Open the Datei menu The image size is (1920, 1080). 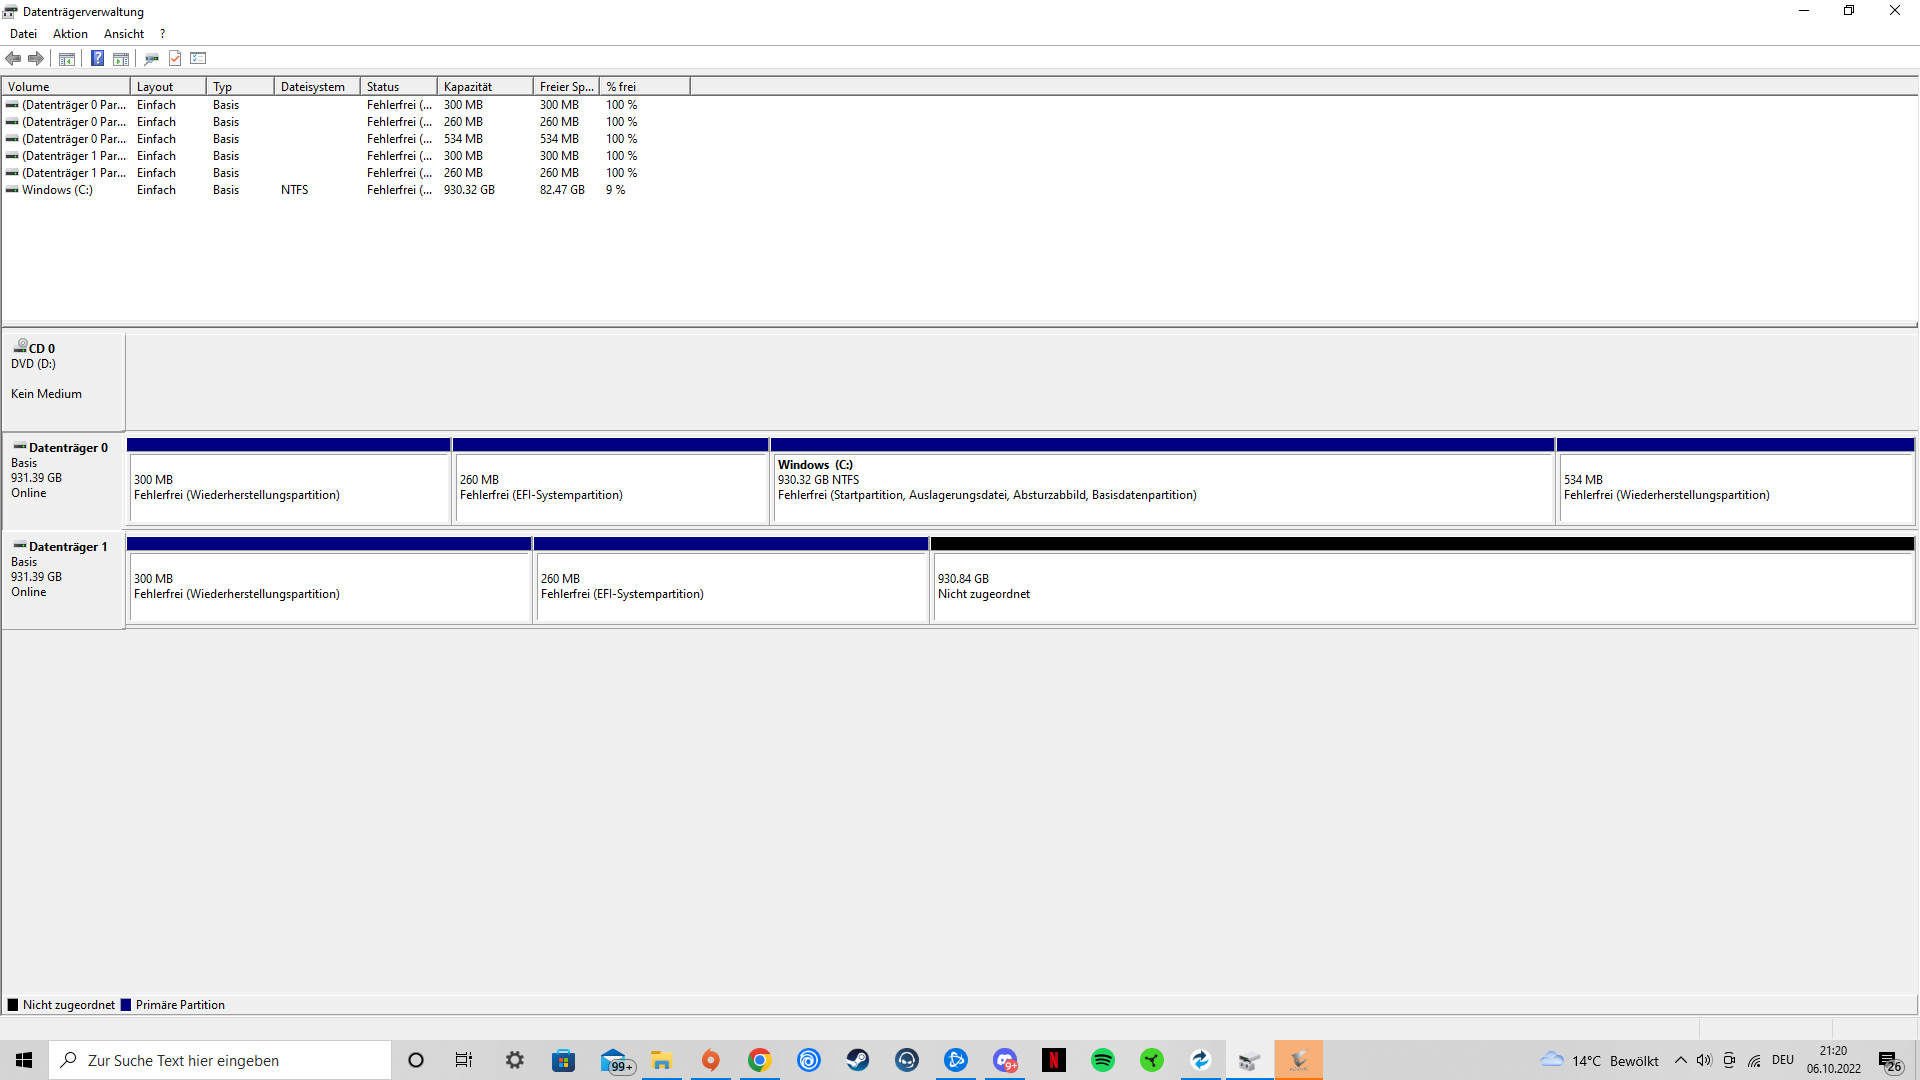[23, 34]
